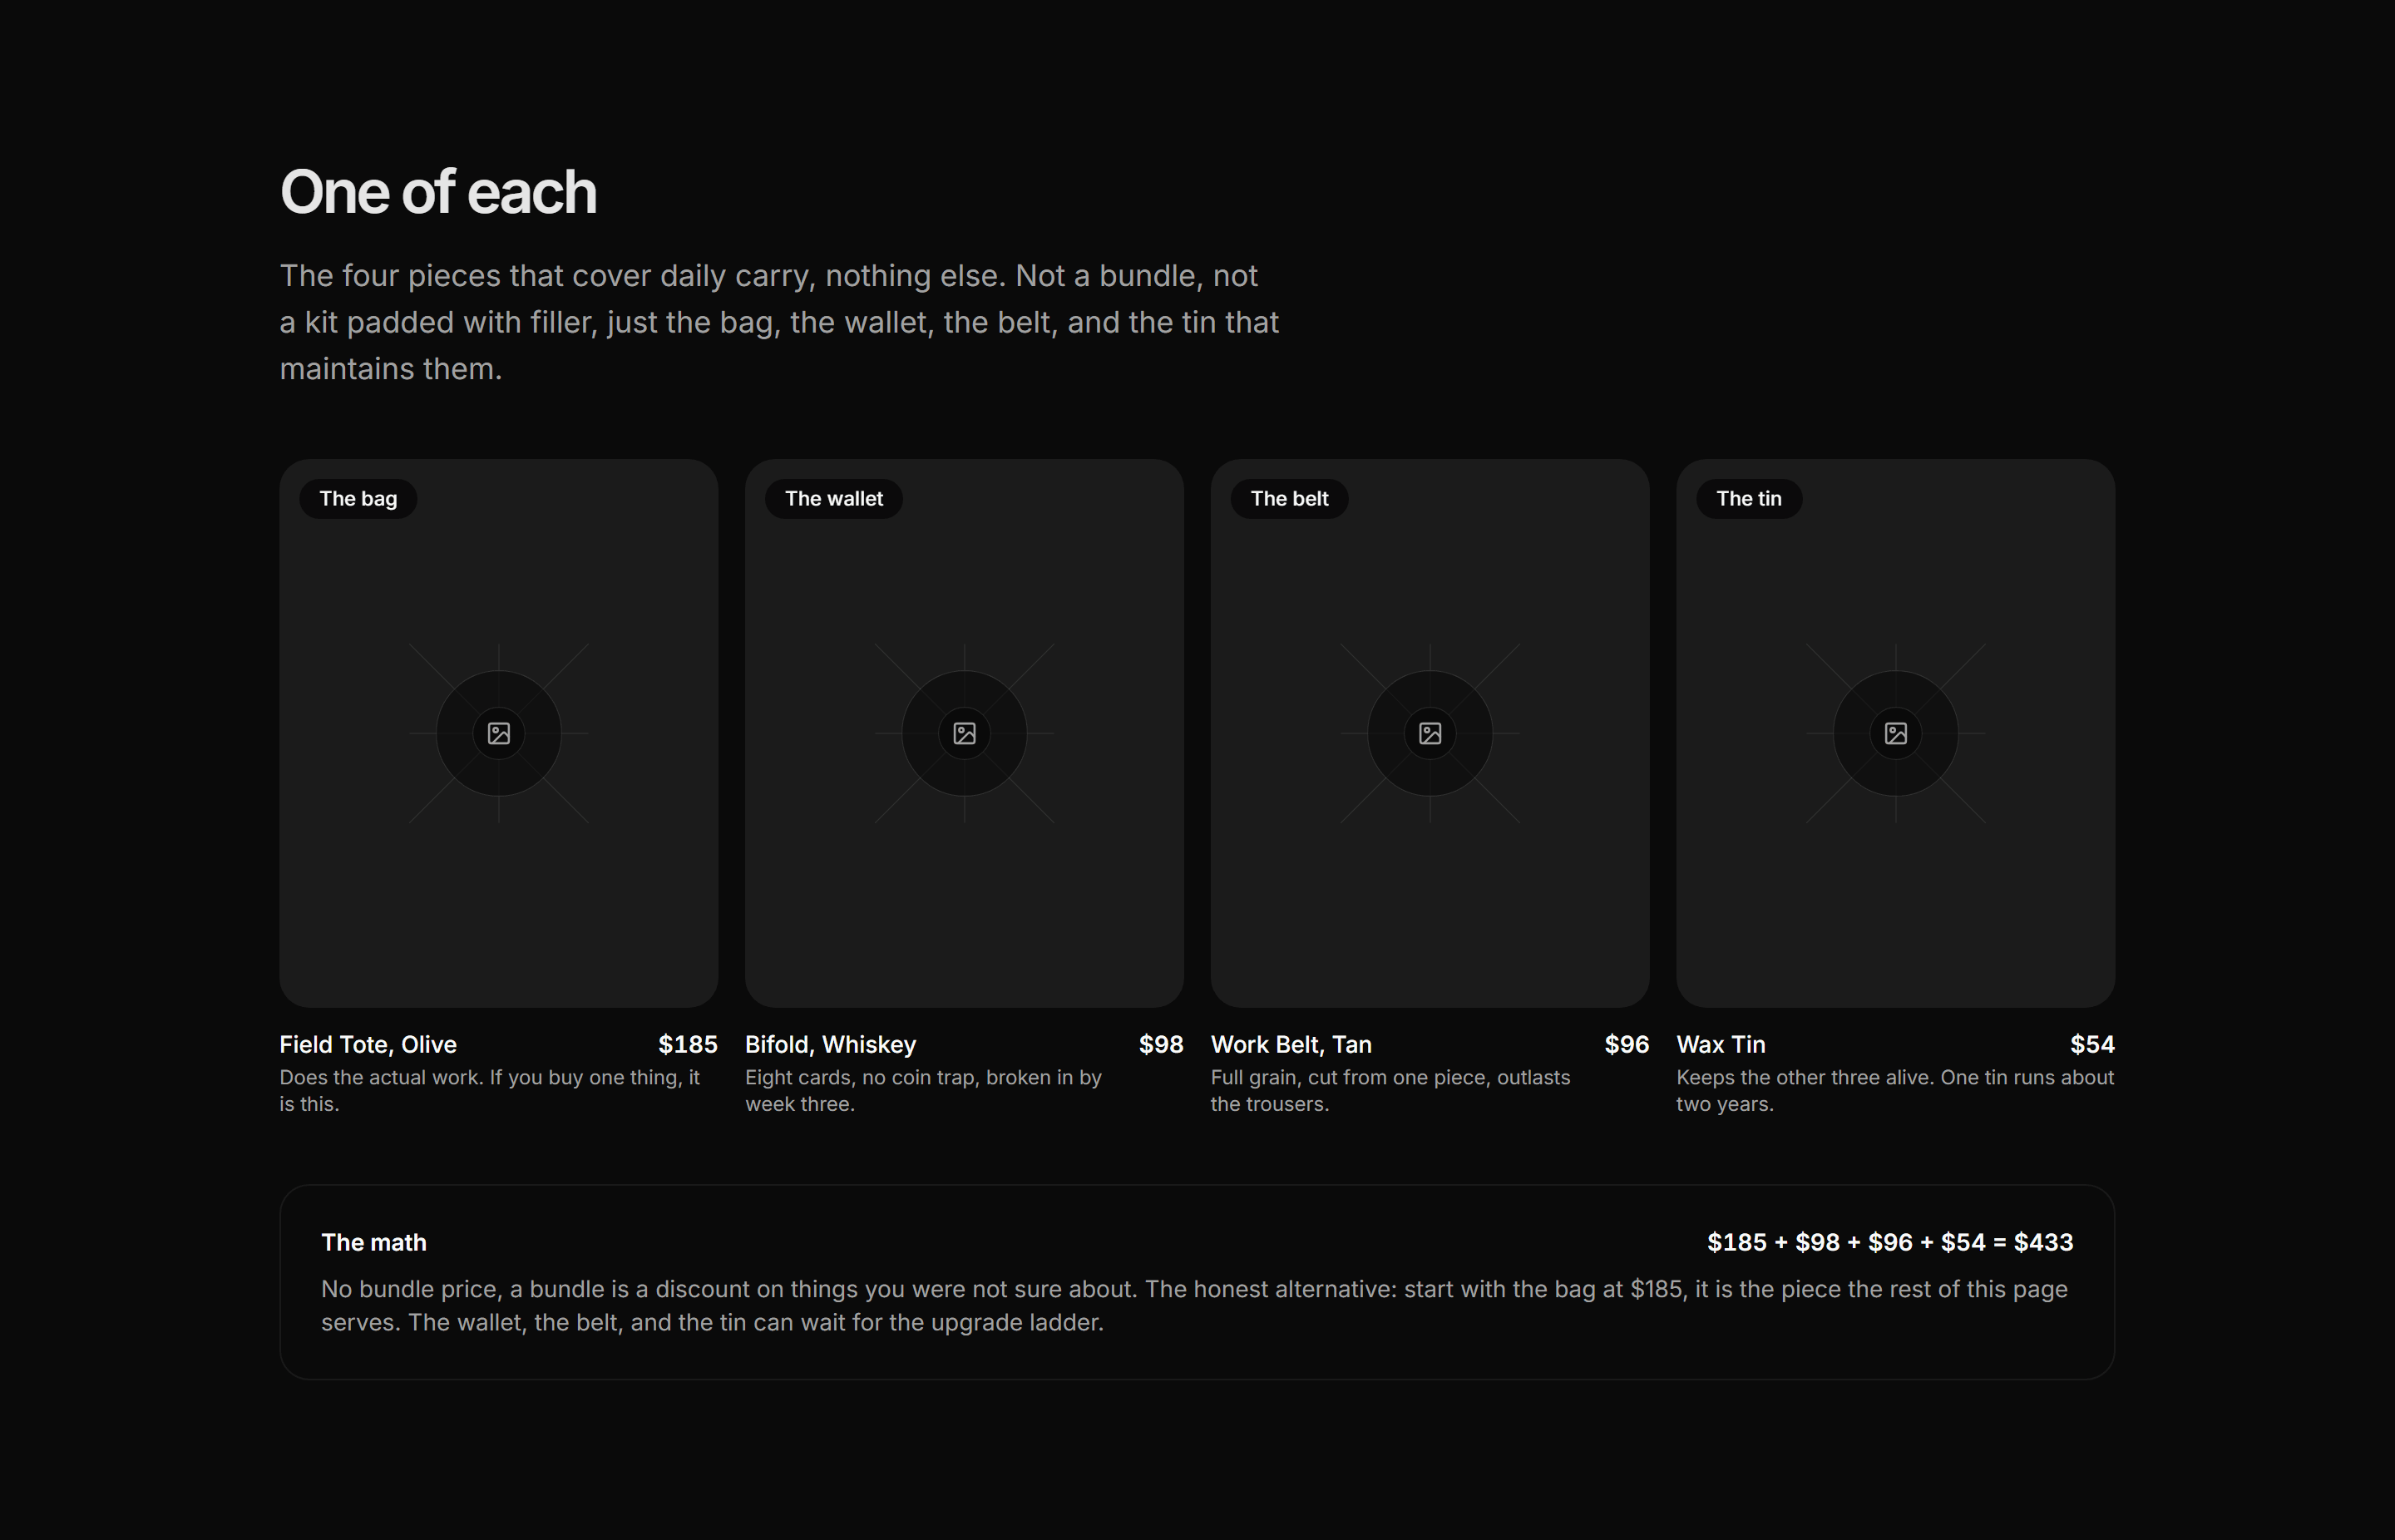This screenshot has height=1540, width=2395.
Task: Click the $98 price of Bifold
Action: click(1161, 1044)
